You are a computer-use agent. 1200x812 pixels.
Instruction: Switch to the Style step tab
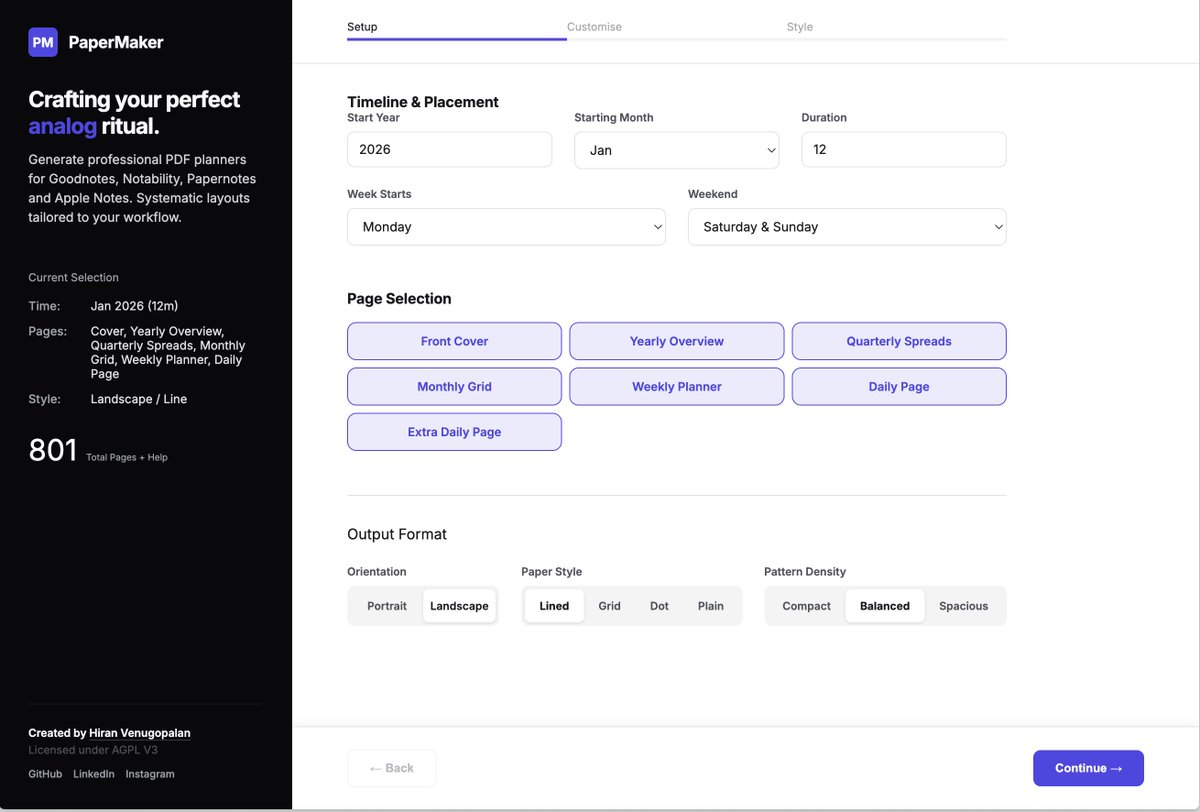tap(800, 27)
